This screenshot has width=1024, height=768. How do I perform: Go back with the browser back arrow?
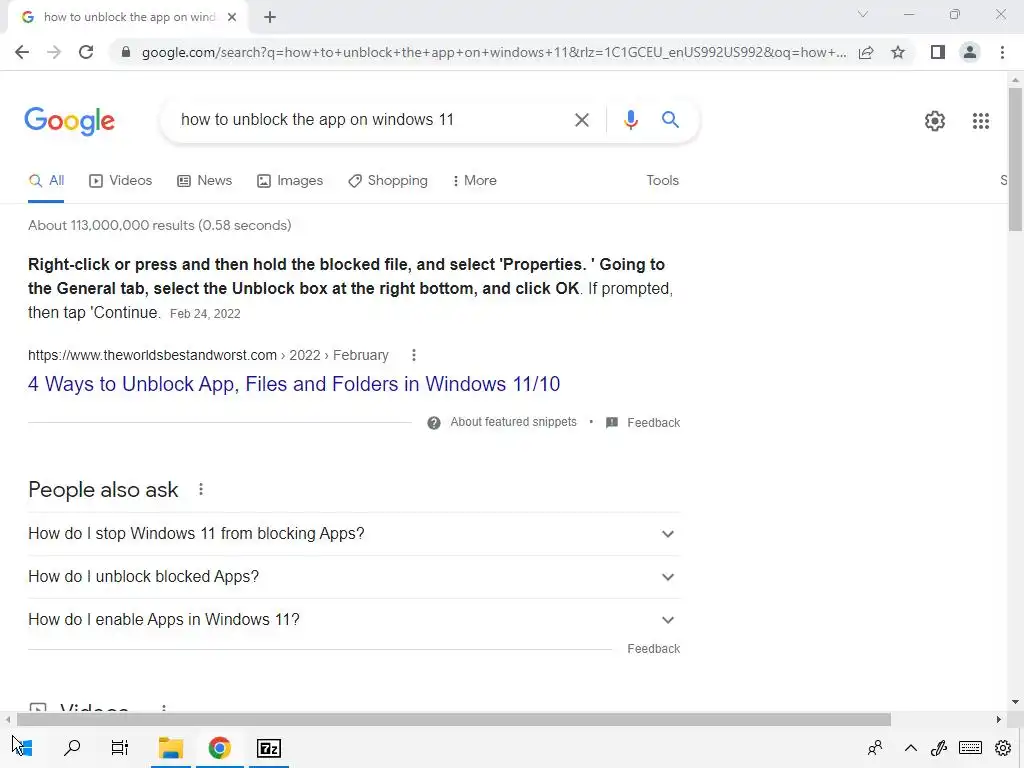[x=22, y=52]
